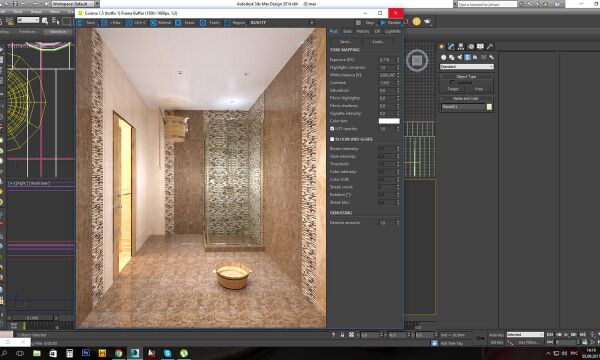Open the Workspace Default dropdown

[x=75, y=4]
